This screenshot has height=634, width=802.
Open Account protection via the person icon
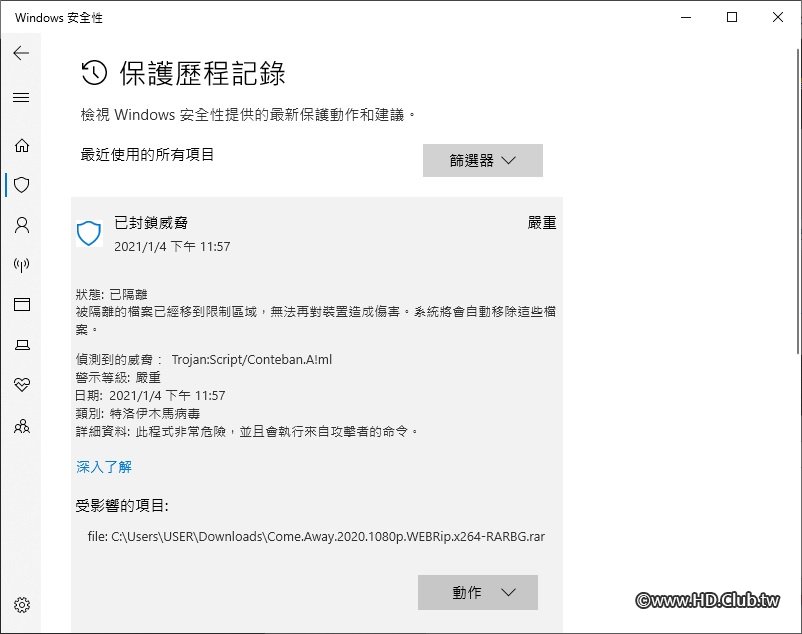coord(22,225)
